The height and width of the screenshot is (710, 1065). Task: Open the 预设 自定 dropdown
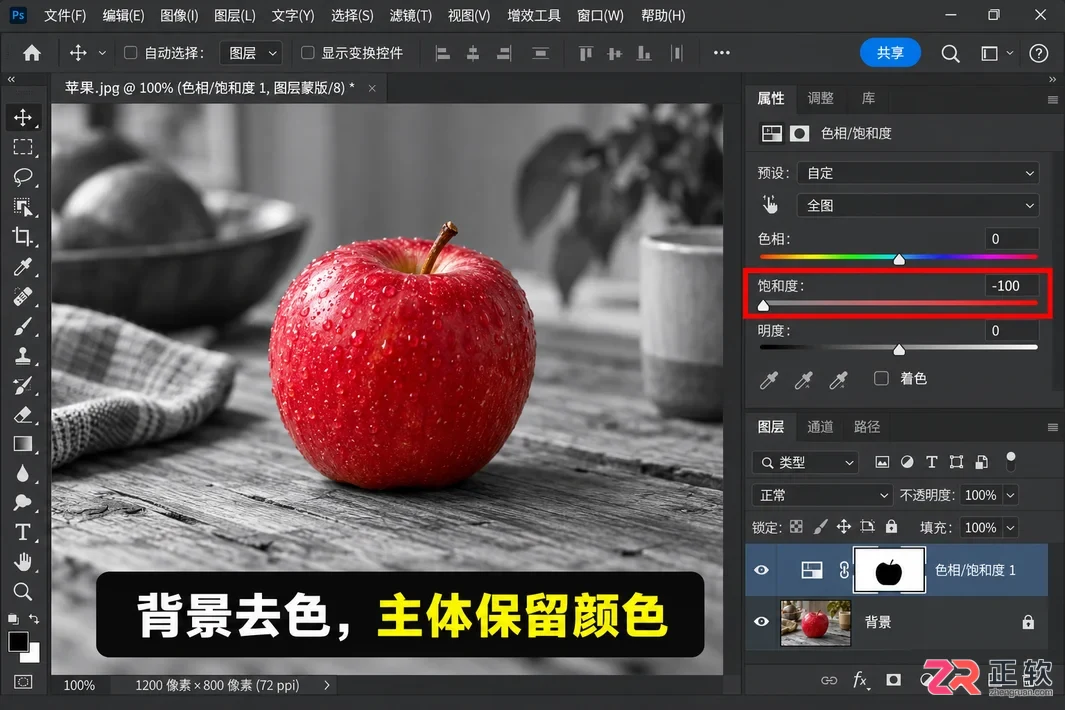pos(918,173)
